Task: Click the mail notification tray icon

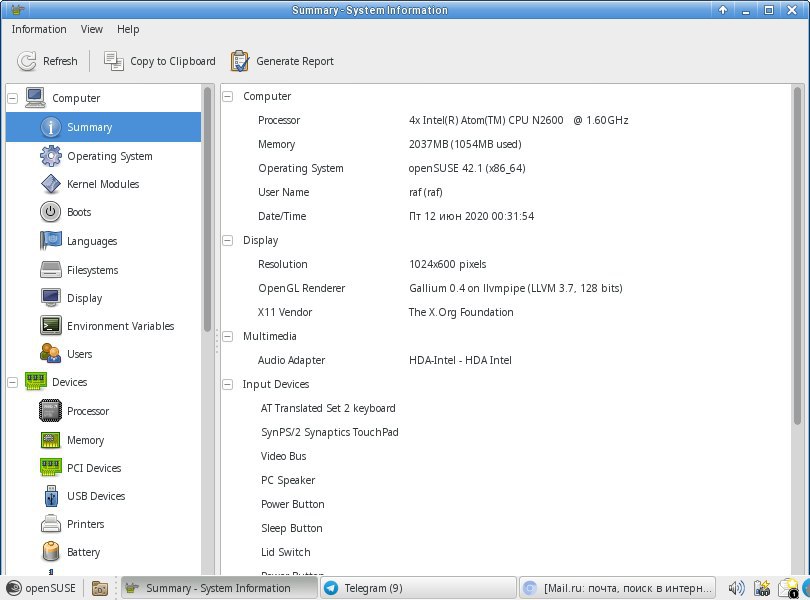Action: (x=789, y=588)
